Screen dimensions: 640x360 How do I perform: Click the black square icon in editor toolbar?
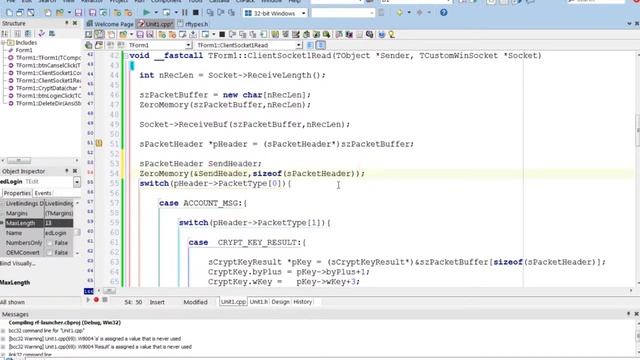222,35
